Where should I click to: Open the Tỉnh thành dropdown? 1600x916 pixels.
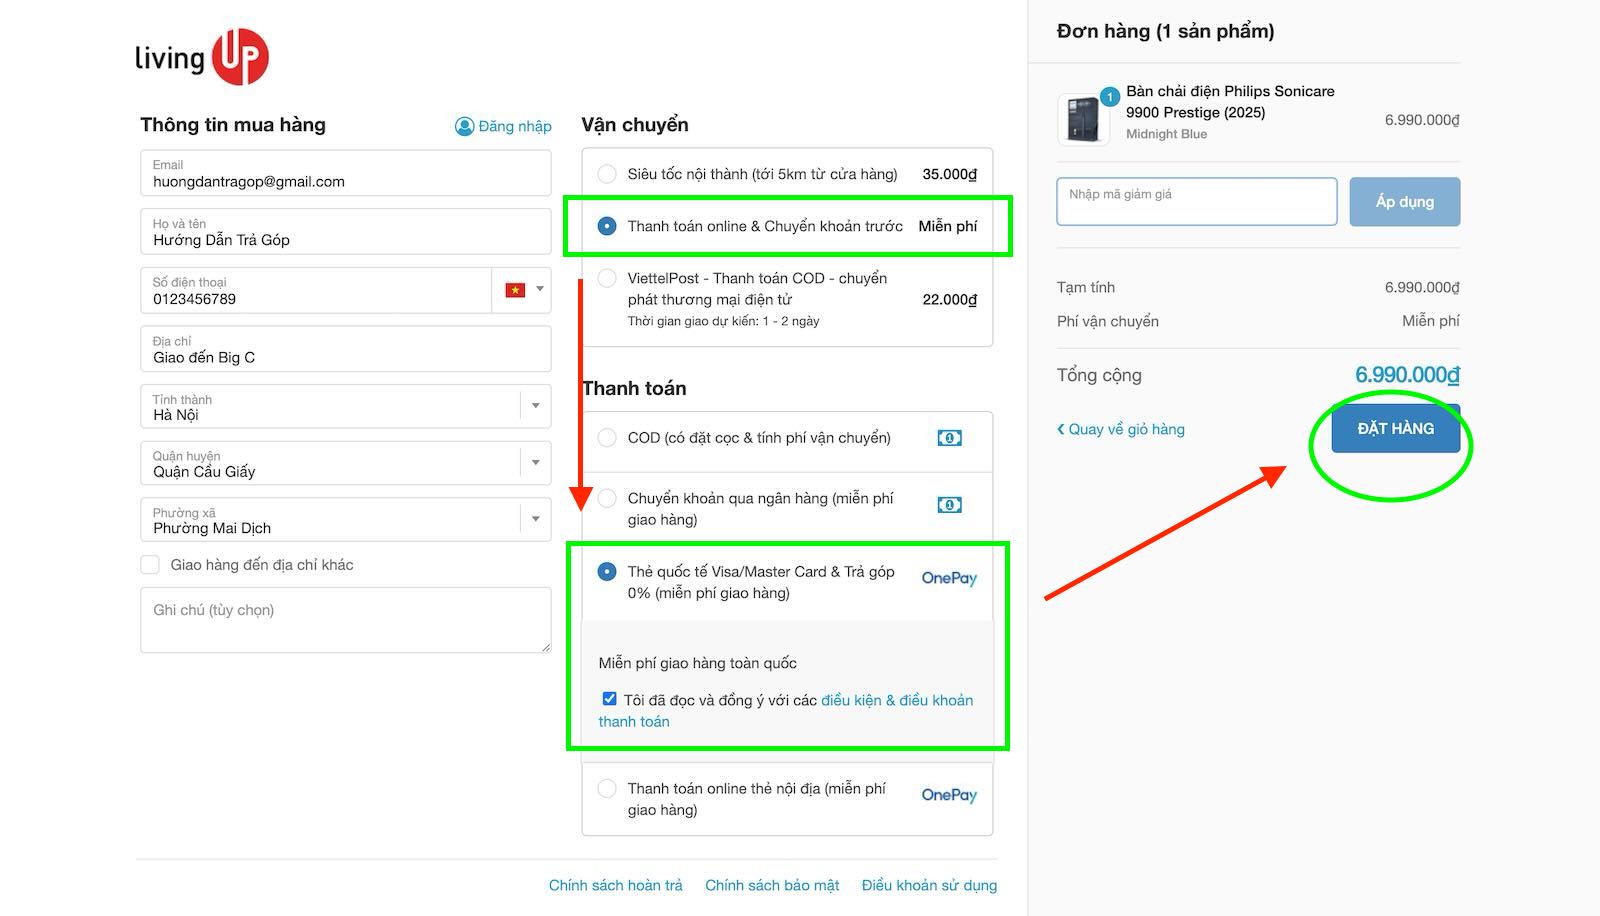[x=536, y=406]
